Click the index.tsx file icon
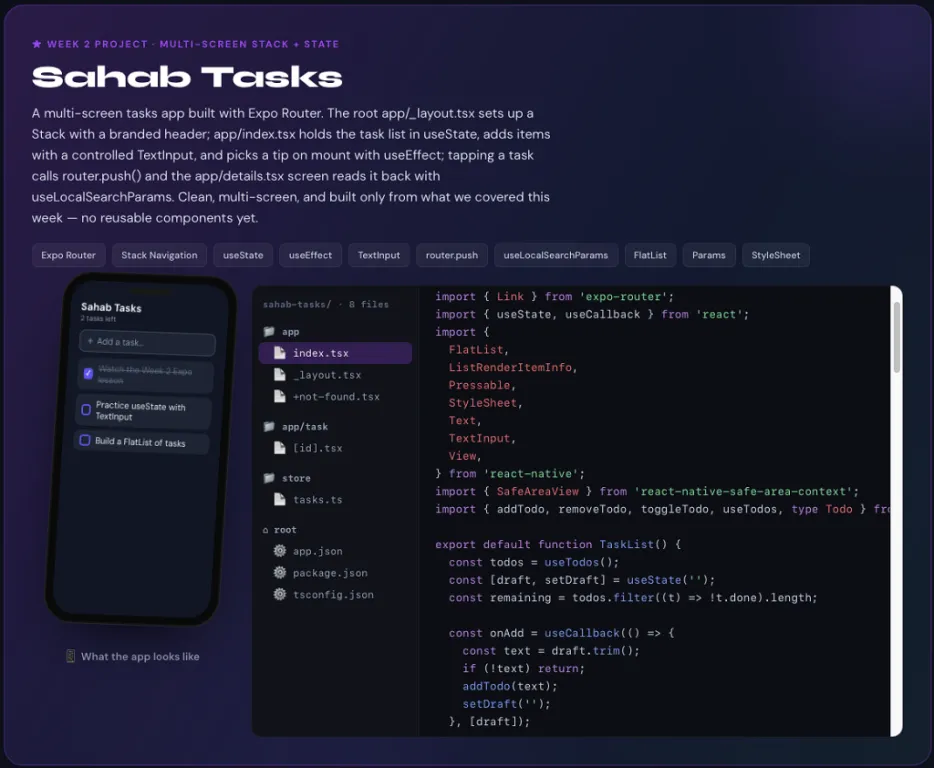This screenshot has width=934, height=768. (x=279, y=353)
